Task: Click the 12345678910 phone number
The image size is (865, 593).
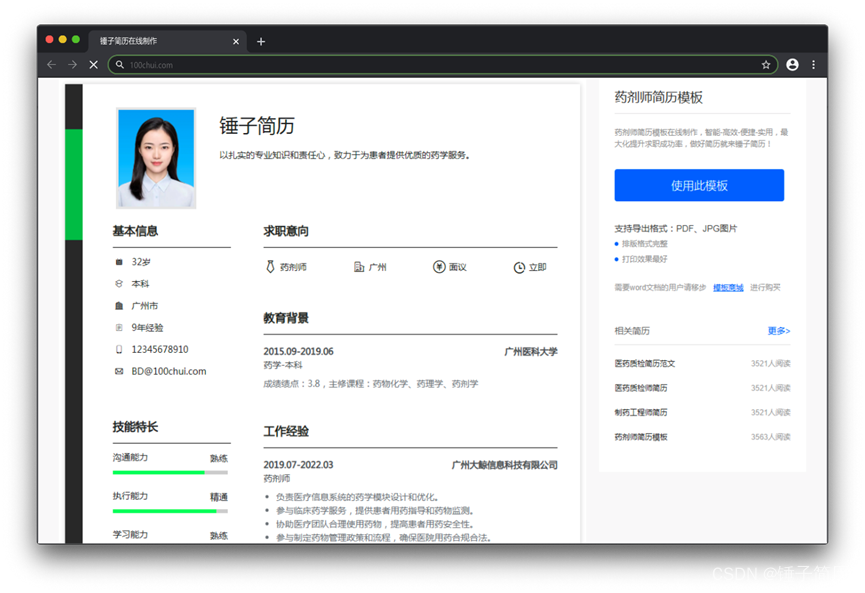Action: point(160,349)
